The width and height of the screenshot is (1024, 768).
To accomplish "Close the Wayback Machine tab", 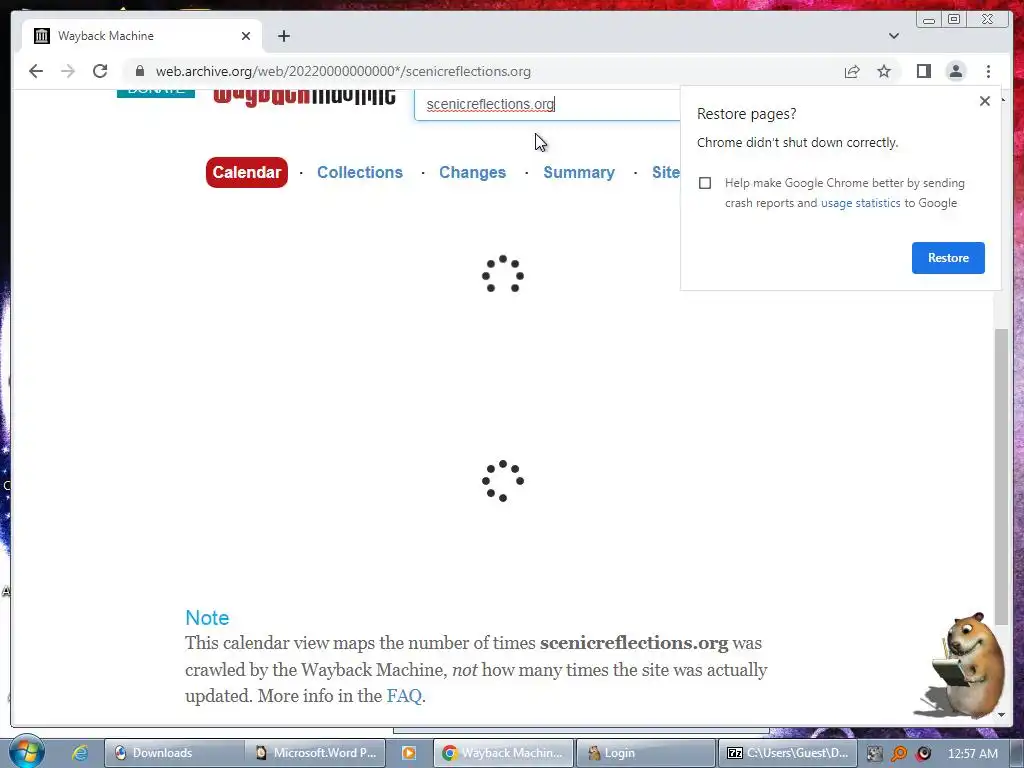I will (246, 36).
